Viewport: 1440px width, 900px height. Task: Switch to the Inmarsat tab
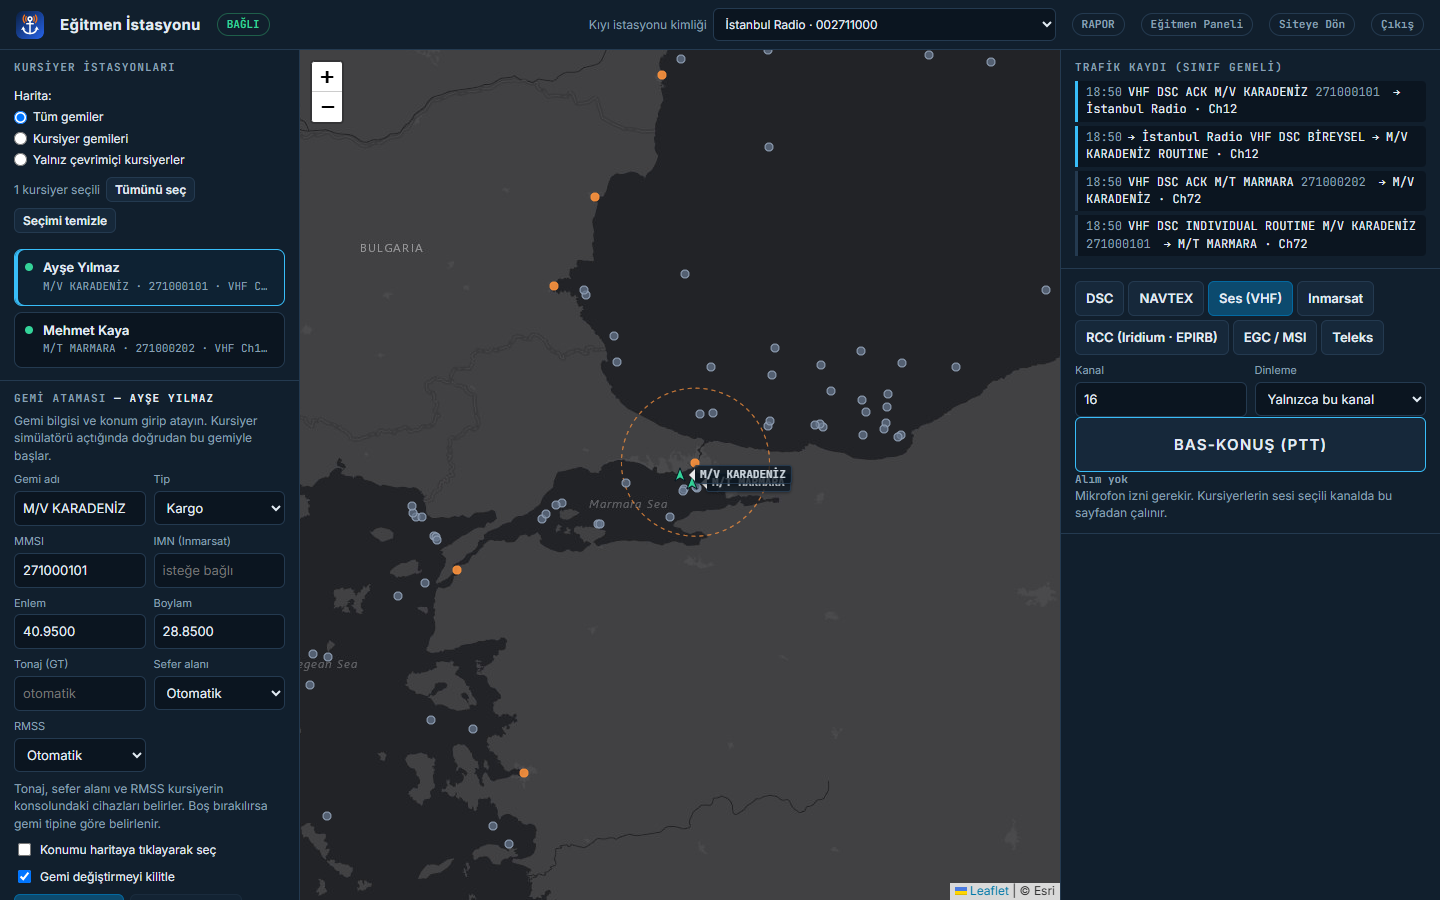pyautogui.click(x=1335, y=298)
